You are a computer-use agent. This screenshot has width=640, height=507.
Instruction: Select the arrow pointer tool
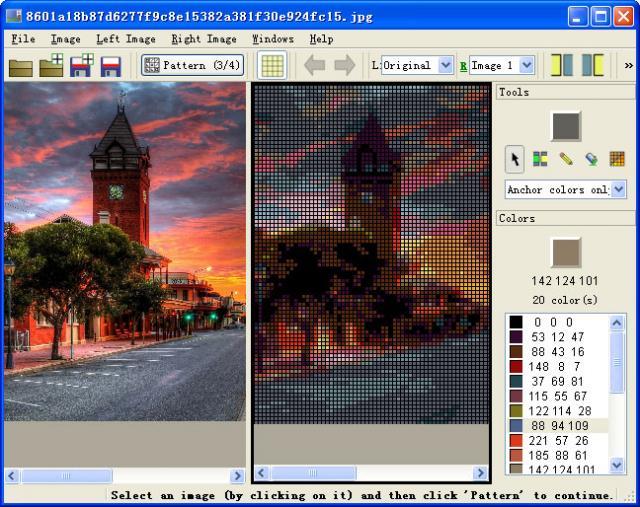[515, 159]
